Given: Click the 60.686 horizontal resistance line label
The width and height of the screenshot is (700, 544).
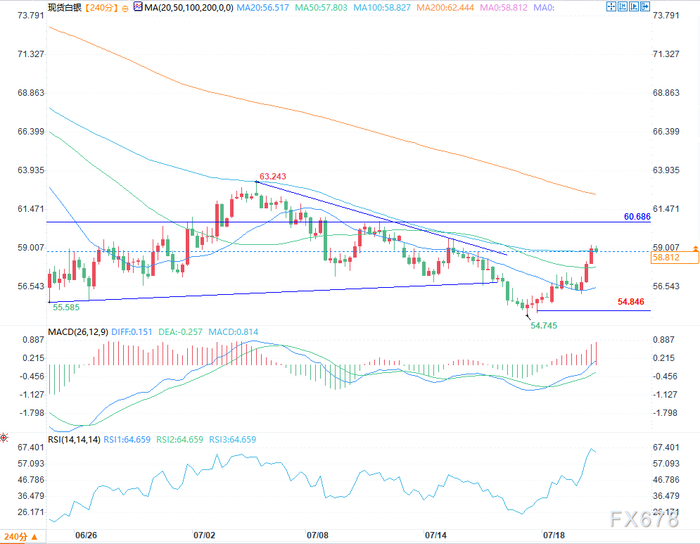Looking at the screenshot, I should [637, 217].
